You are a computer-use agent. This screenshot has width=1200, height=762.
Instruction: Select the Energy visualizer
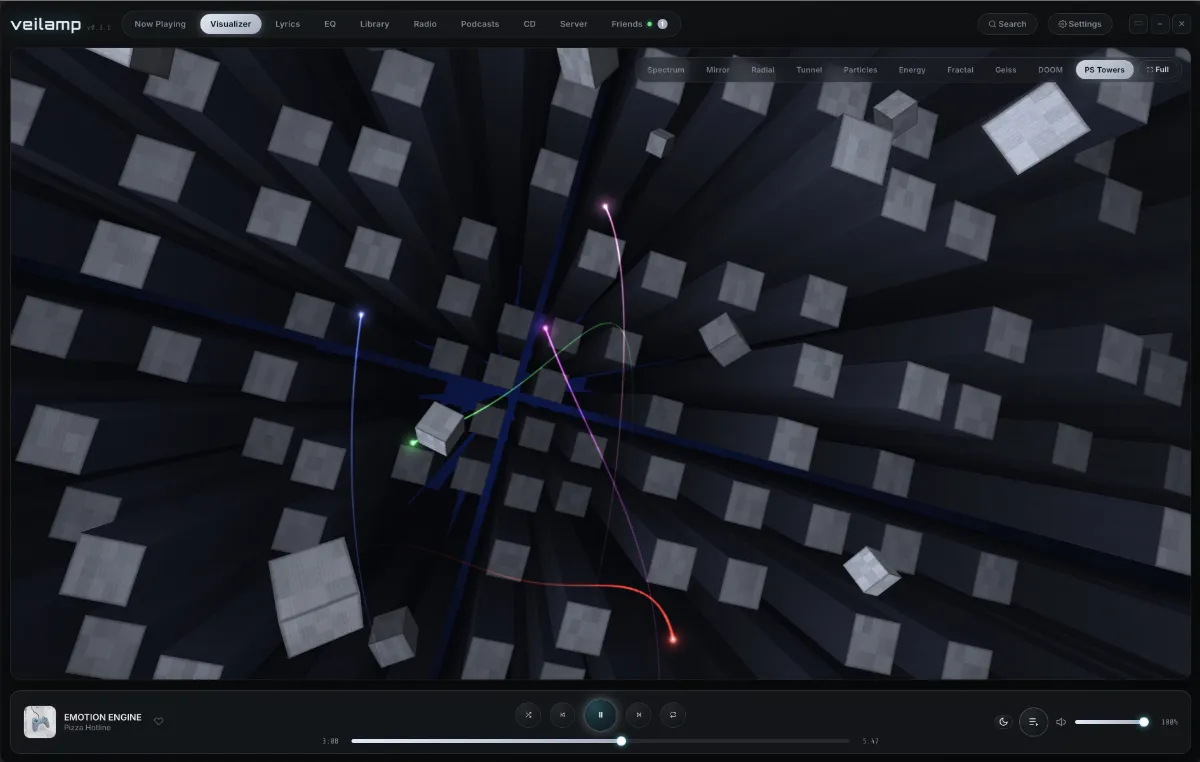912,70
